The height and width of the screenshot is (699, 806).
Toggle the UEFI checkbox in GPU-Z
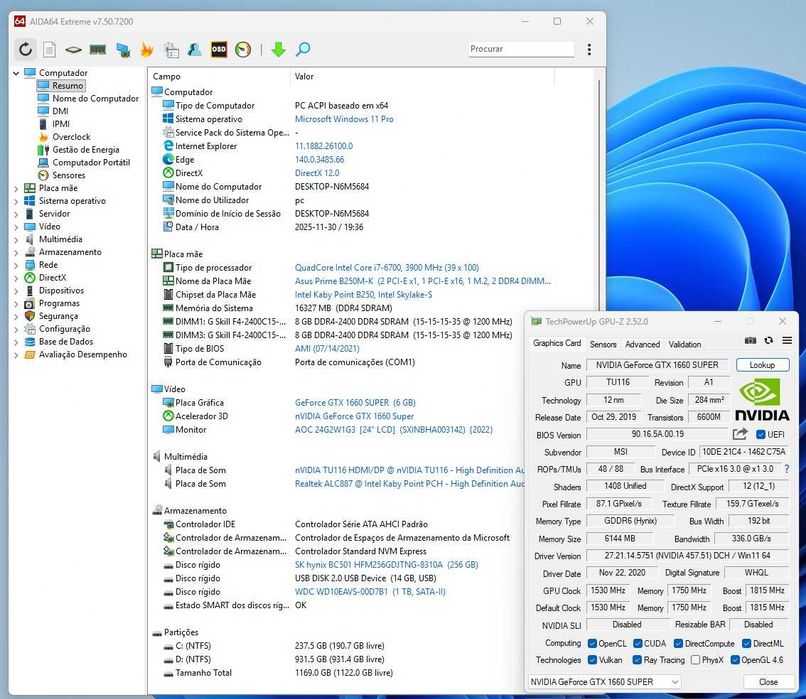tap(761, 434)
